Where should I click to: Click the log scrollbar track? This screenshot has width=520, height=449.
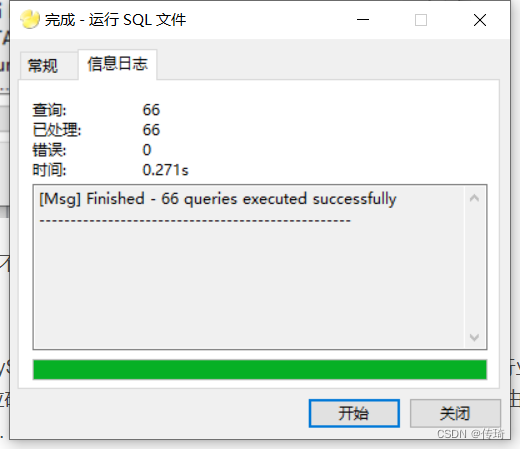click(474, 268)
